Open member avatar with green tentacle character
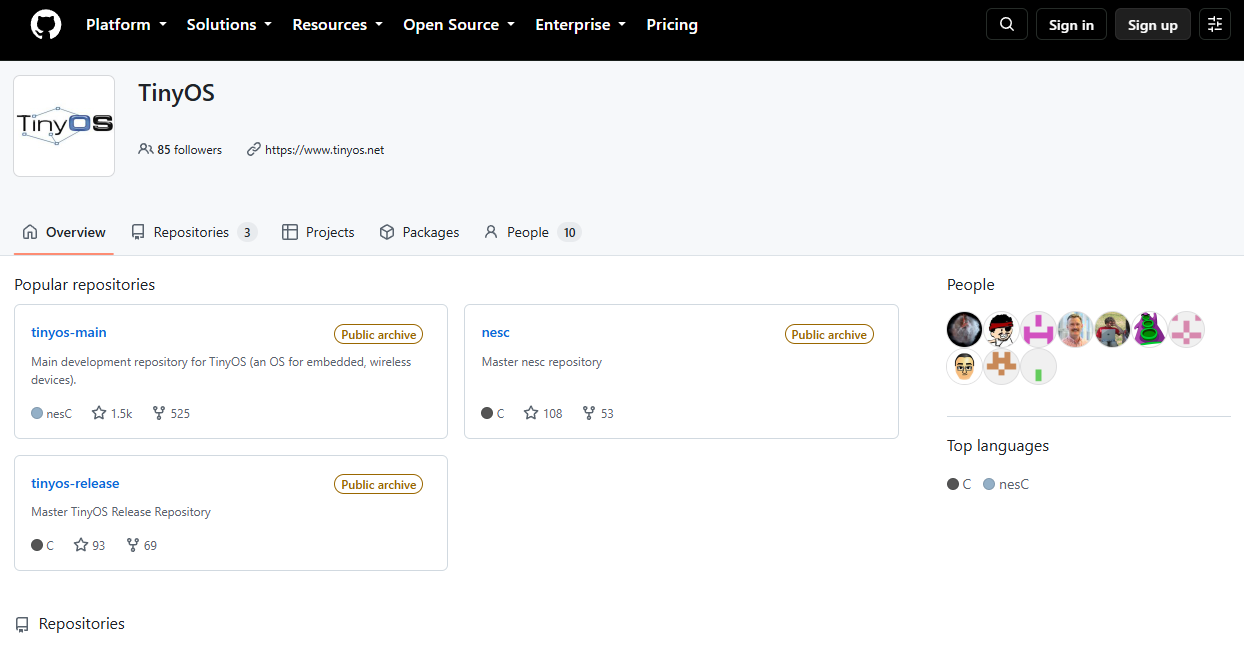Screen dimensions: 1244x647 coord(1150,329)
